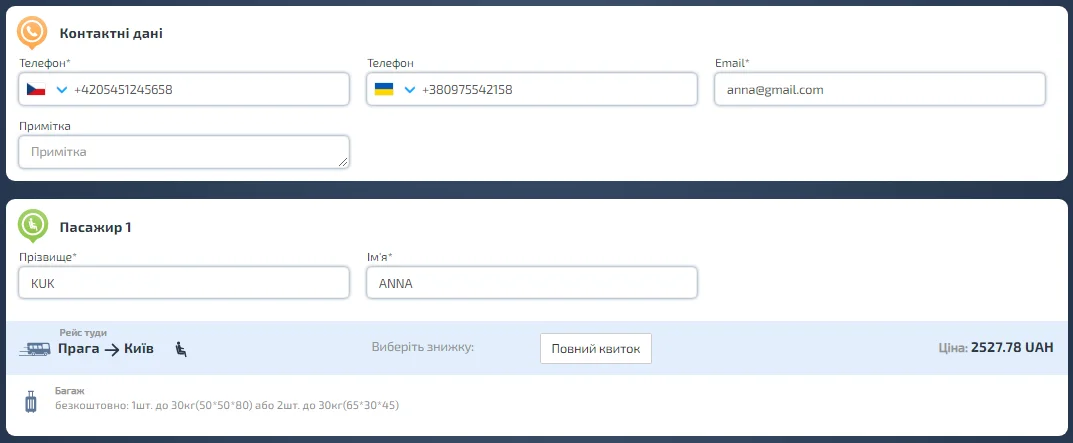The height and width of the screenshot is (443, 1073).
Task: Click the second phone field +380975542158
Action: 550,90
